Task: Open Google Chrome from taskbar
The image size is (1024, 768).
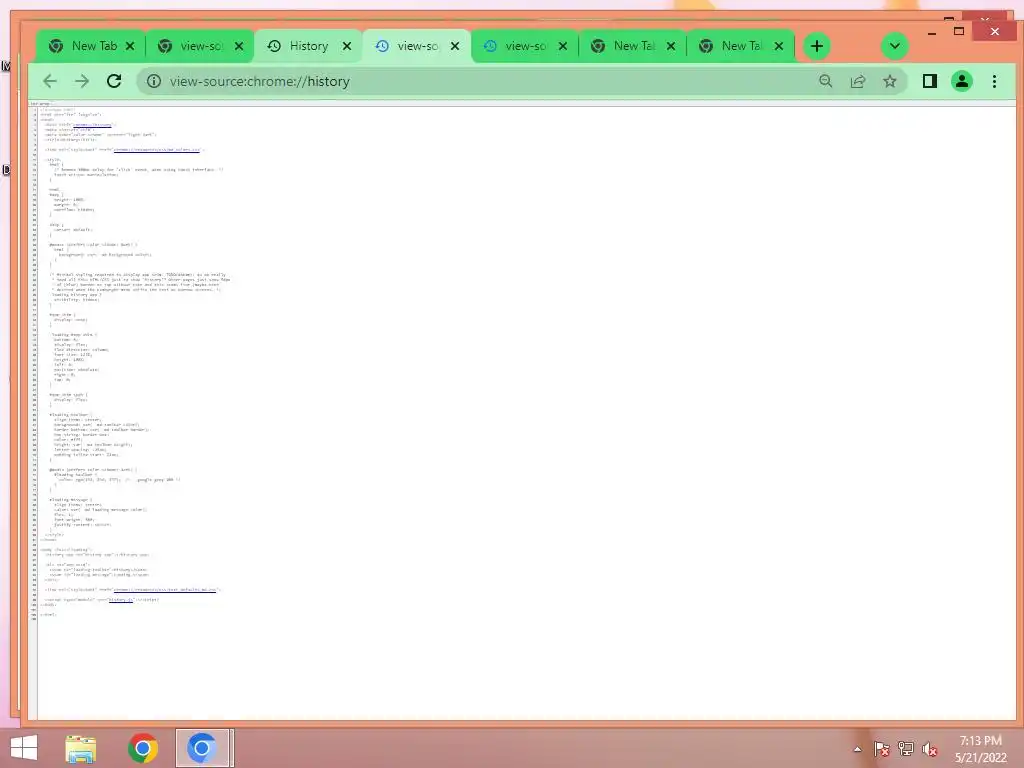Action: click(142, 748)
